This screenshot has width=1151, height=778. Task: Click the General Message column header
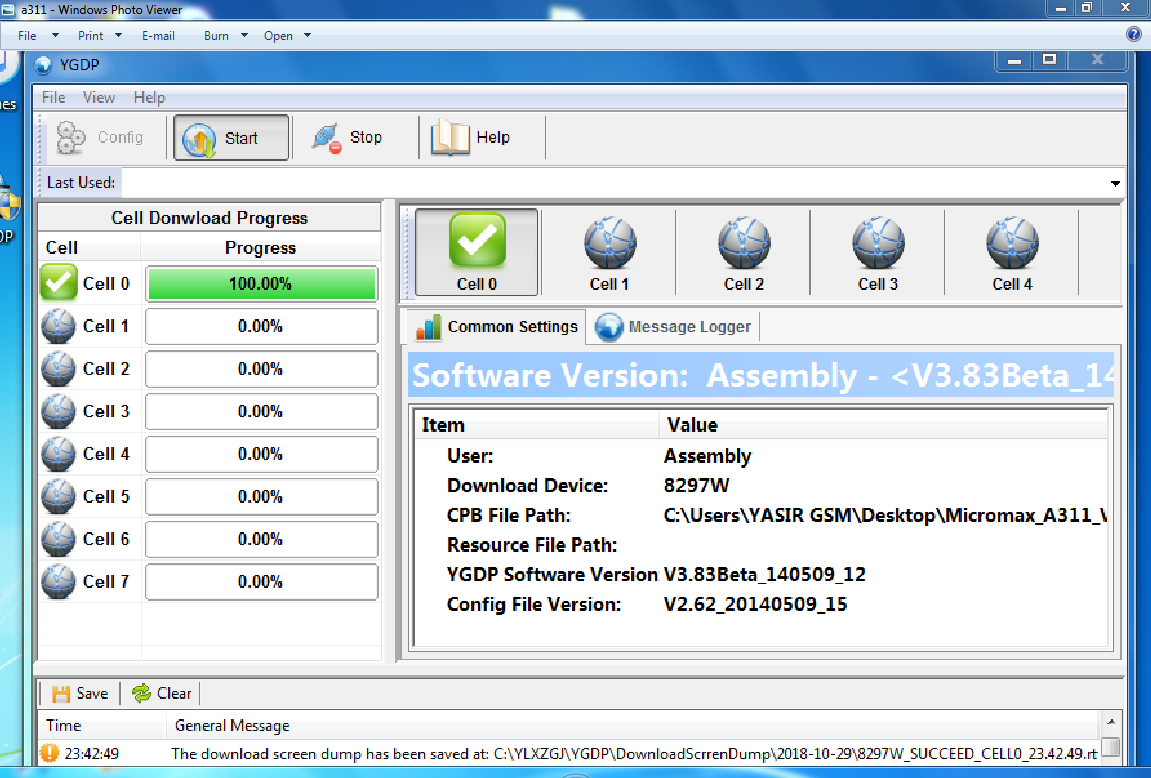pyautogui.click(x=633, y=726)
